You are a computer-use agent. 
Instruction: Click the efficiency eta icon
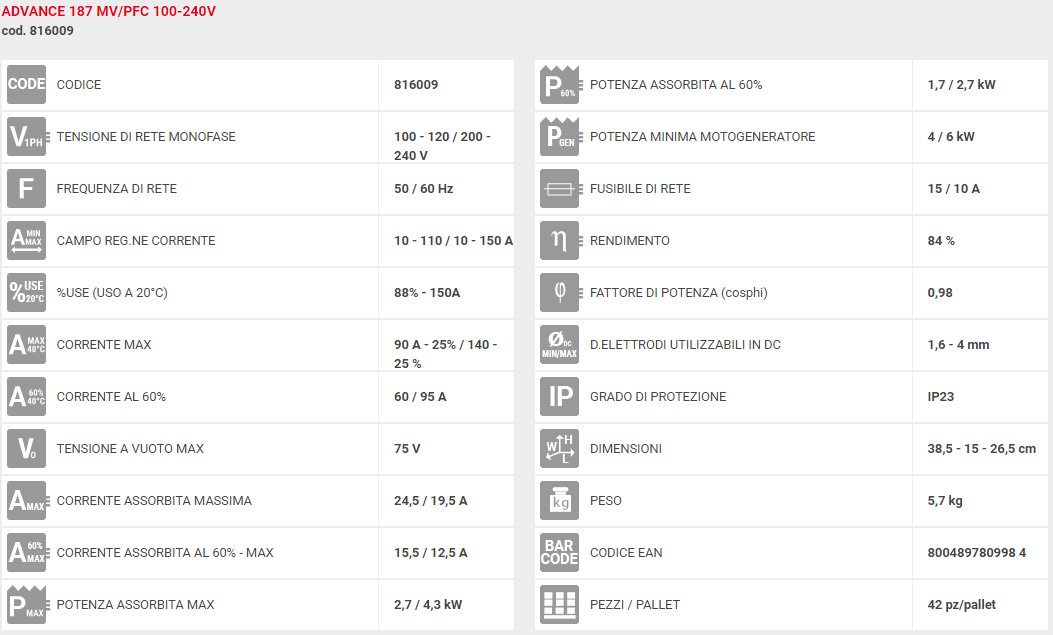click(x=561, y=240)
